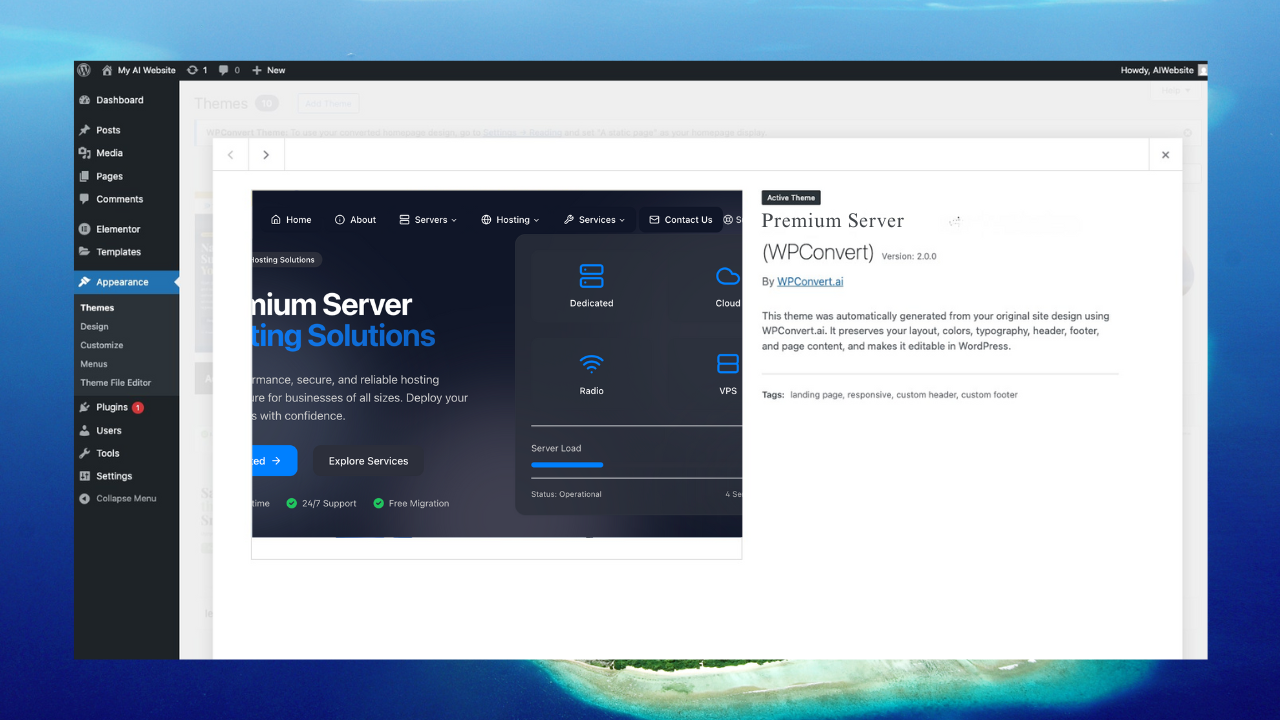Click the Plugins update count badge
Viewport: 1280px width, 720px height.
point(138,407)
